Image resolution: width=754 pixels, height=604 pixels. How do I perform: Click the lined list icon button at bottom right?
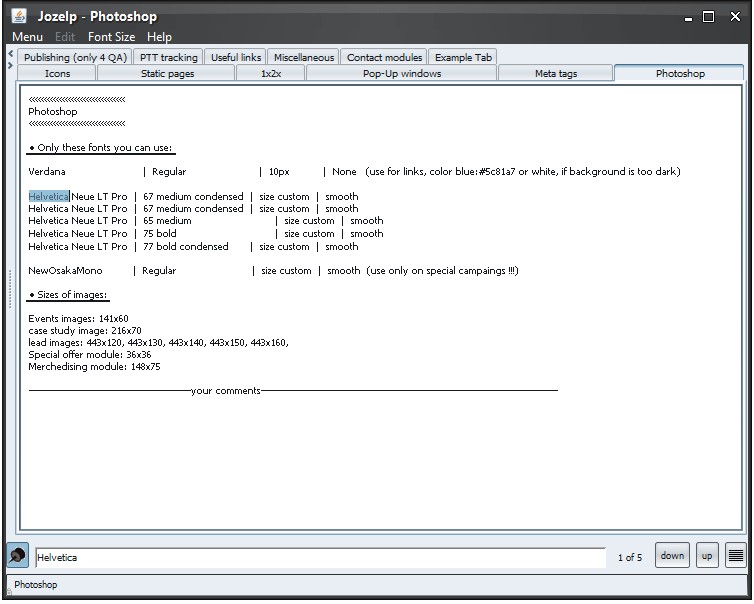point(735,556)
